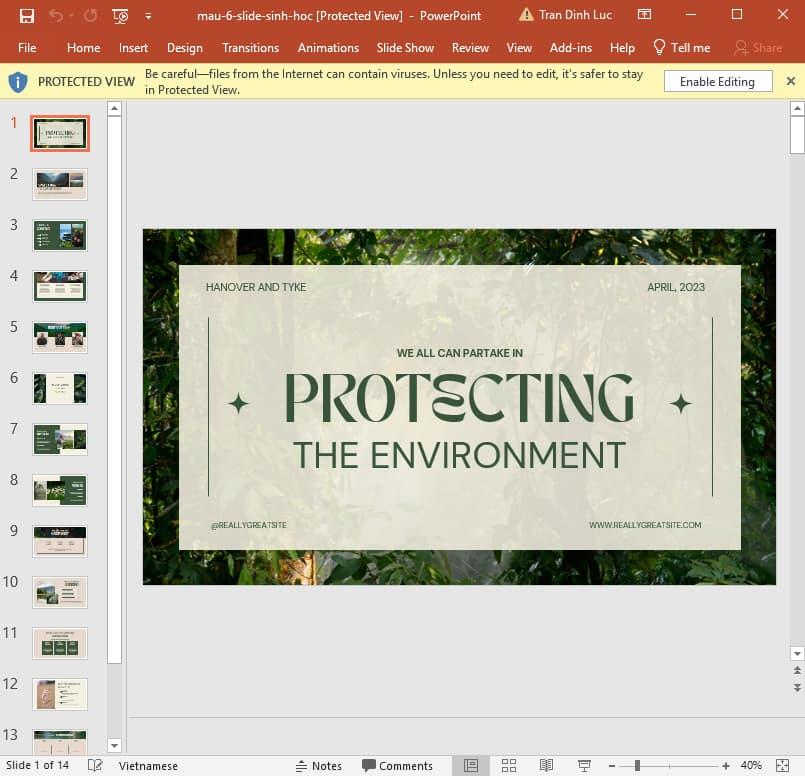Open the Vietnamese language selector
This screenshot has width=805, height=776.
[x=148, y=765]
